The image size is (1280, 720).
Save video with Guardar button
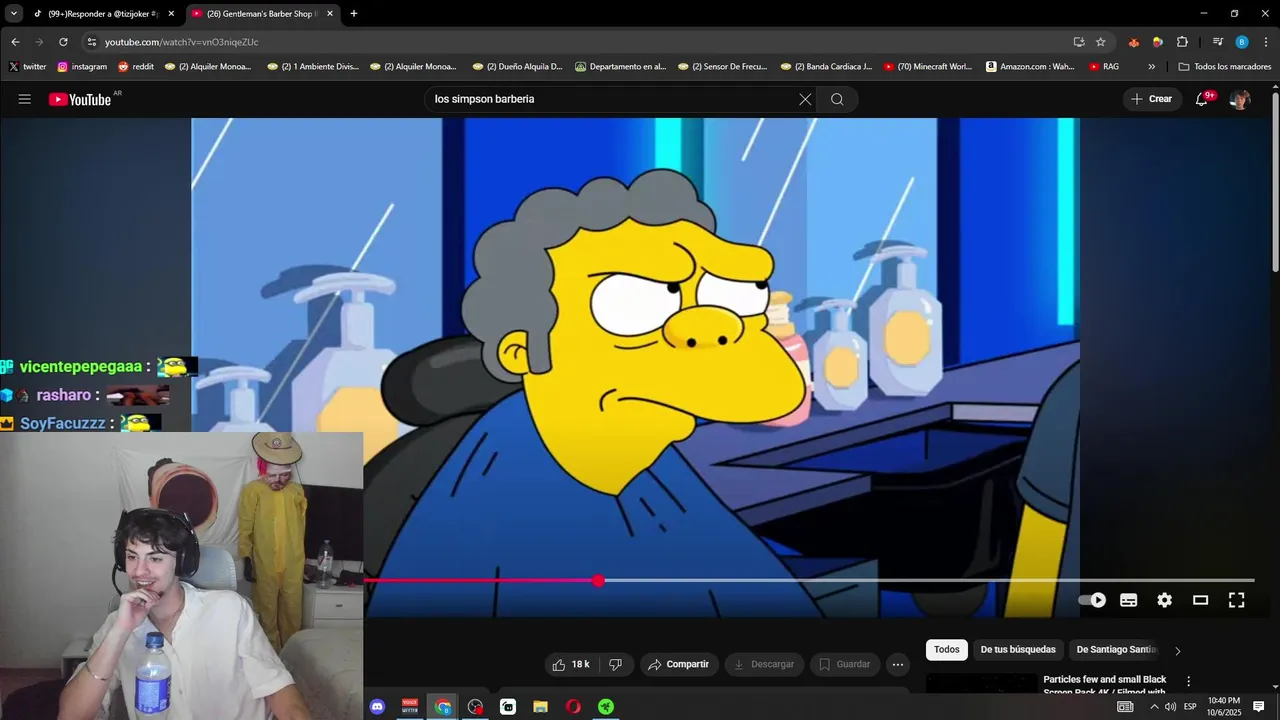(845, 664)
